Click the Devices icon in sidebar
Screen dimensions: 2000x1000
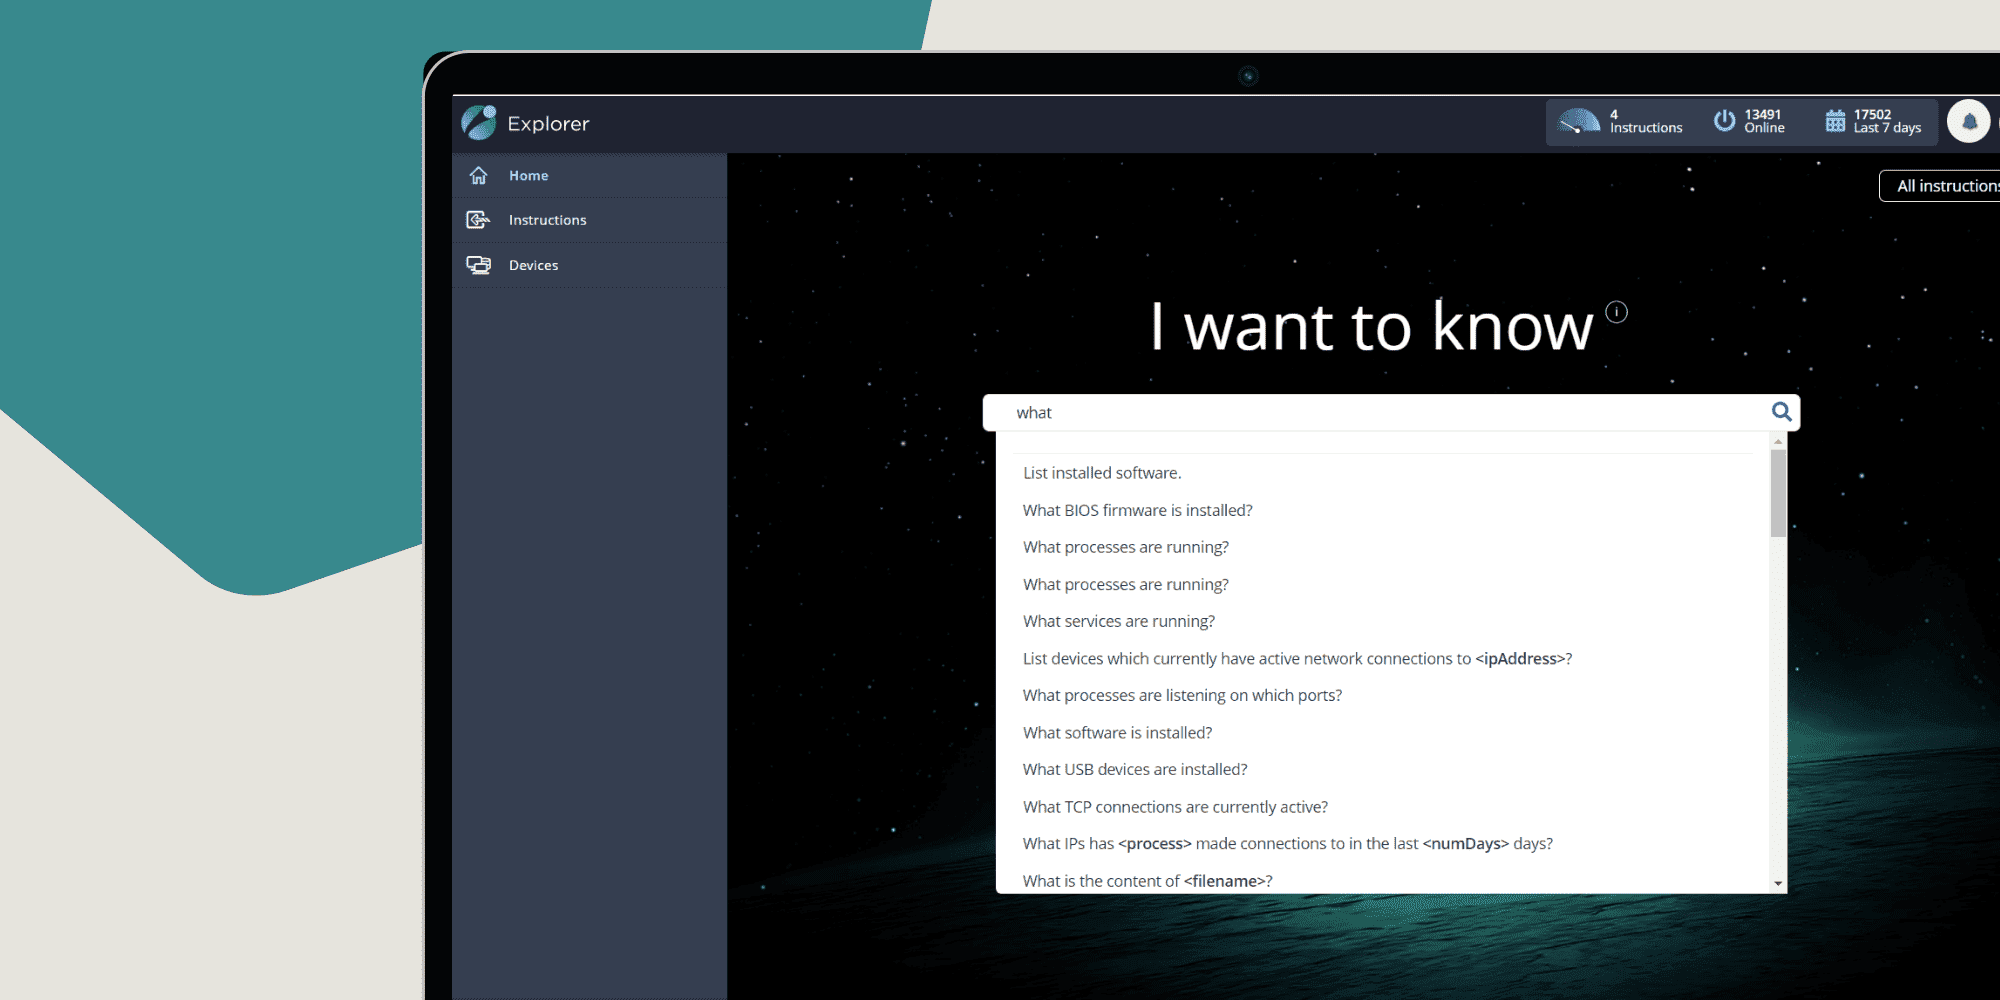click(x=479, y=264)
